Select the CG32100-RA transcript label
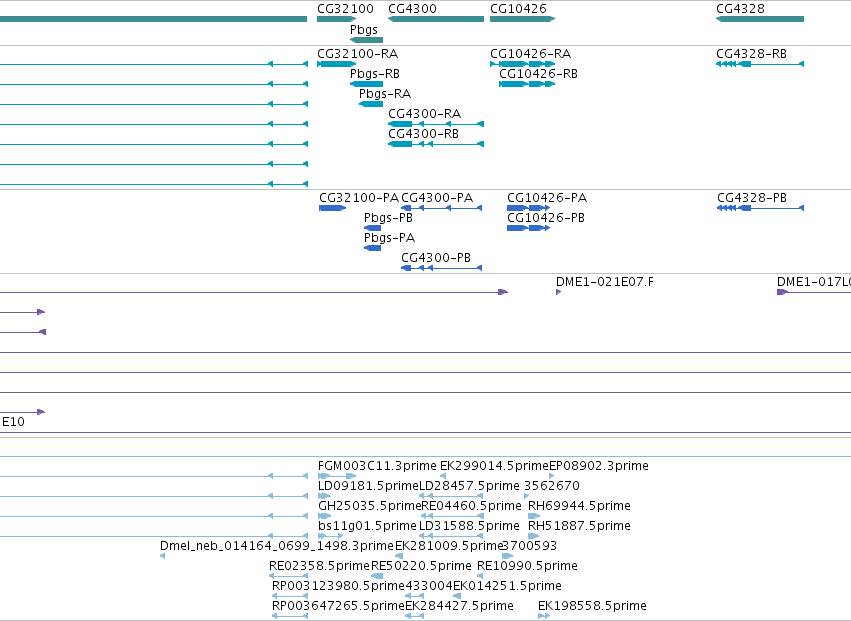 (x=358, y=54)
